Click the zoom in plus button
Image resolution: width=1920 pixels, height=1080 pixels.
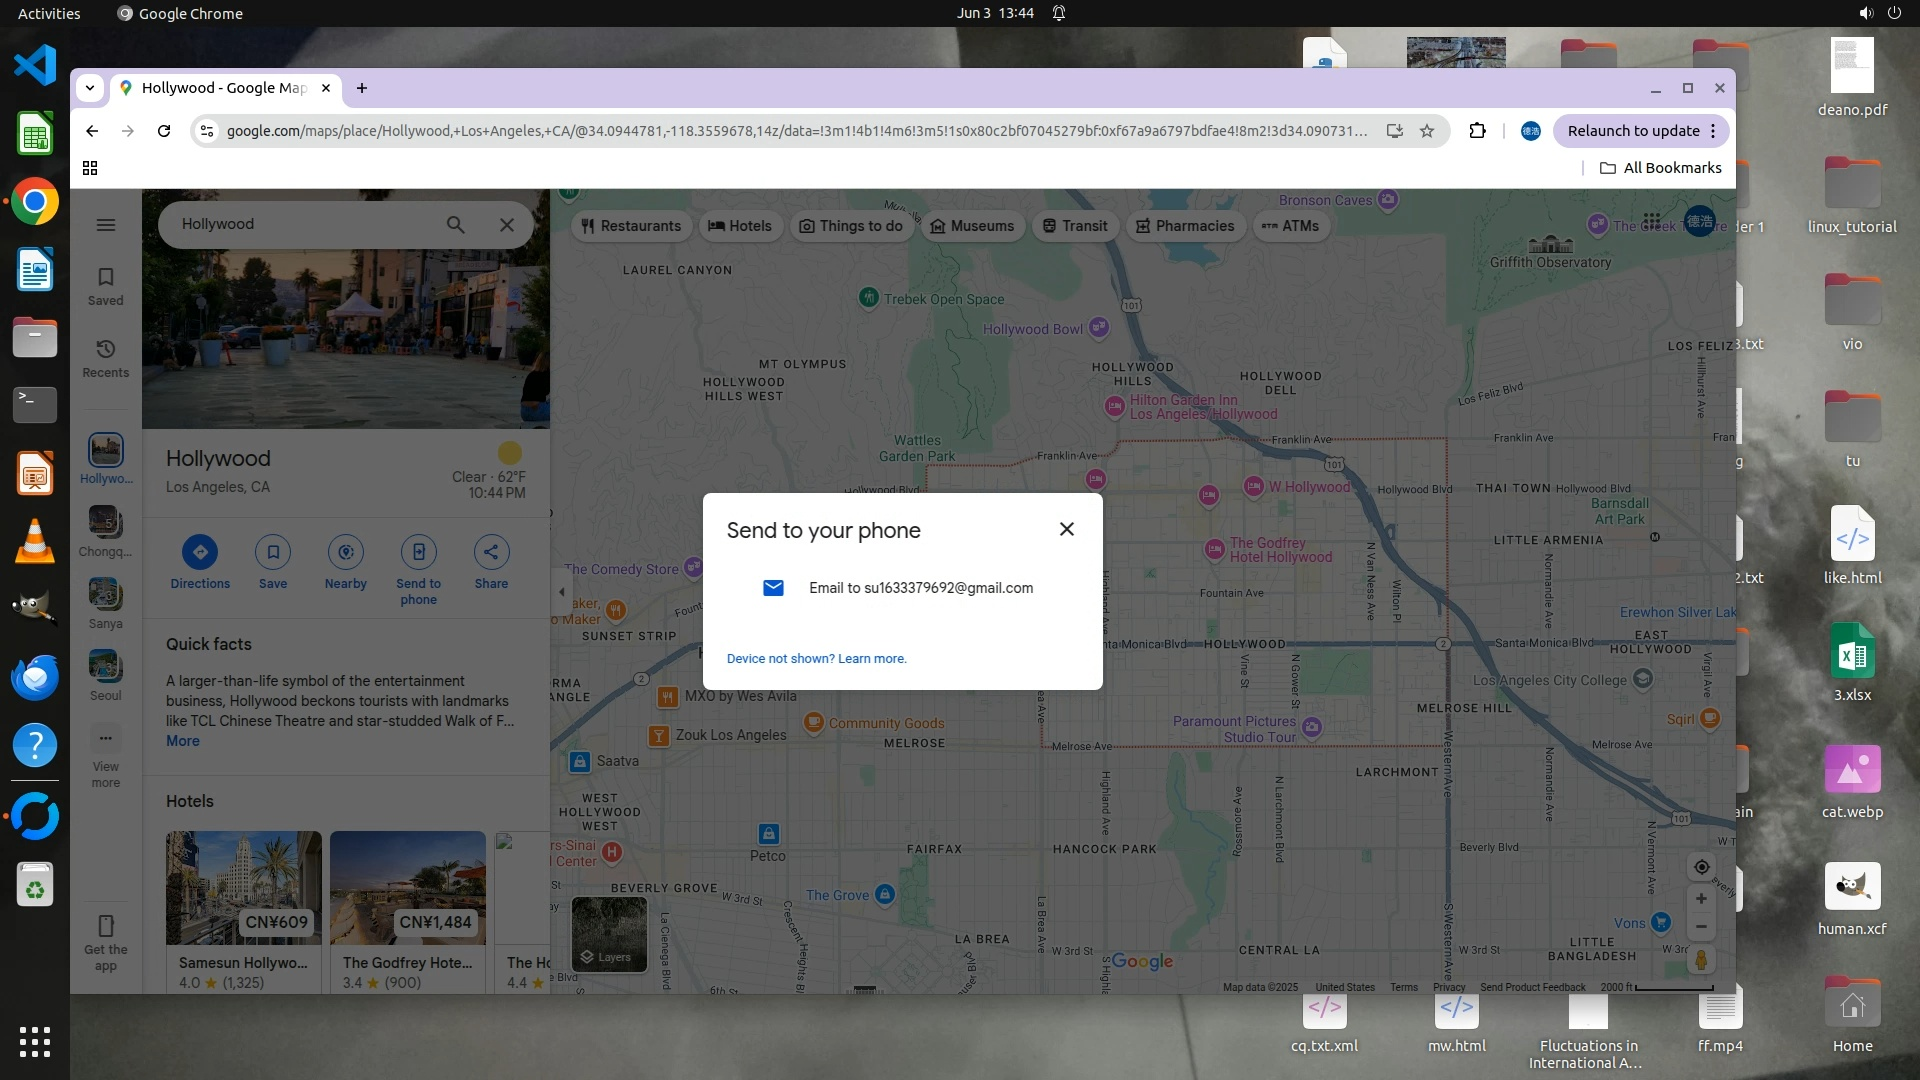point(1701,899)
